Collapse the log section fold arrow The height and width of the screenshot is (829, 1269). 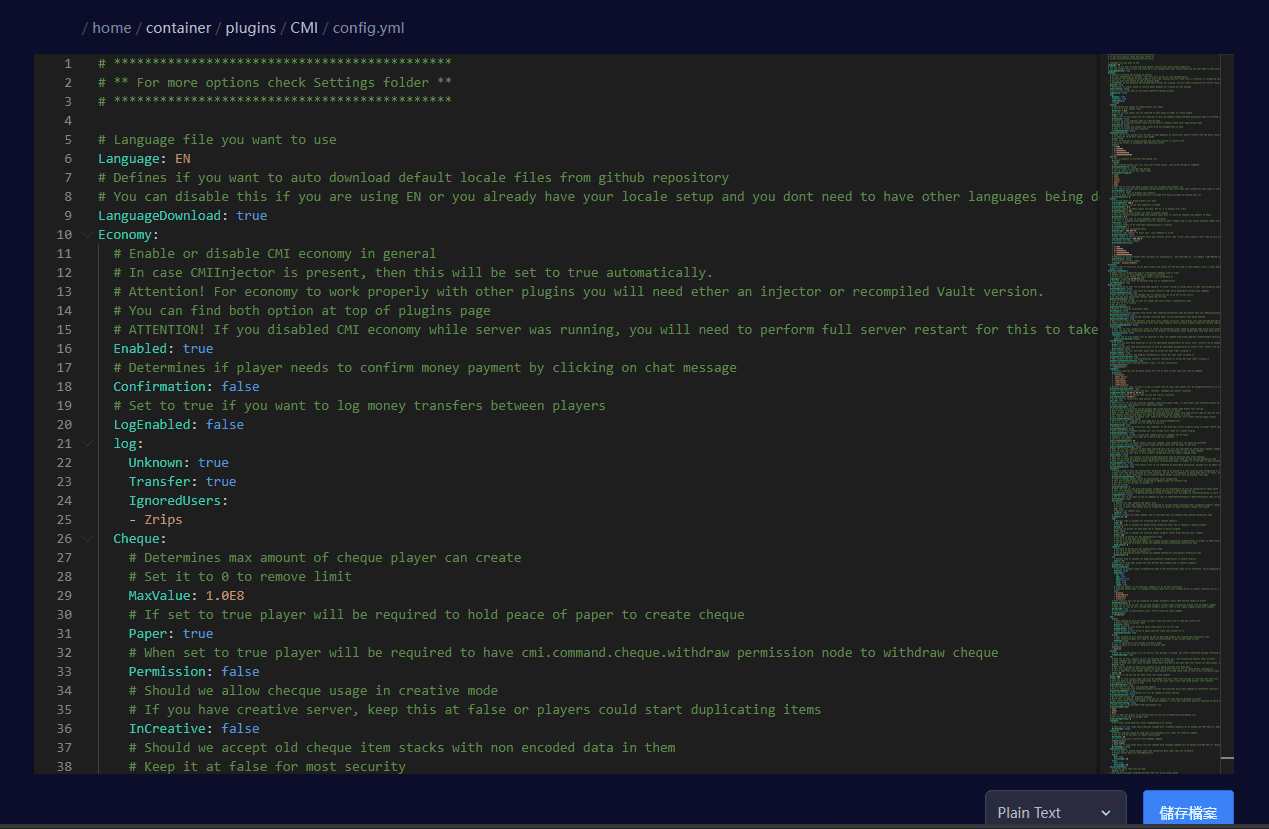(88, 444)
